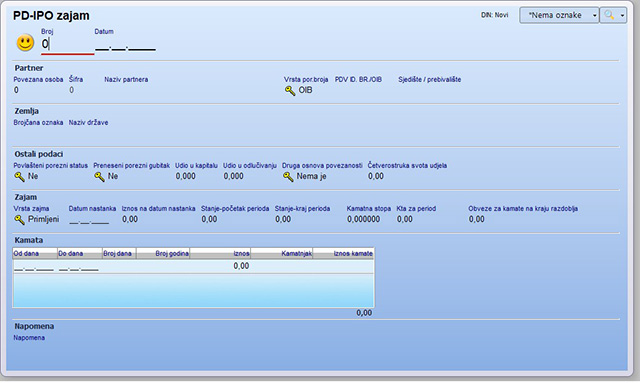The width and height of the screenshot is (640, 383).
Task: Expand the arrow next to the search magnifier
Action: 622,16
